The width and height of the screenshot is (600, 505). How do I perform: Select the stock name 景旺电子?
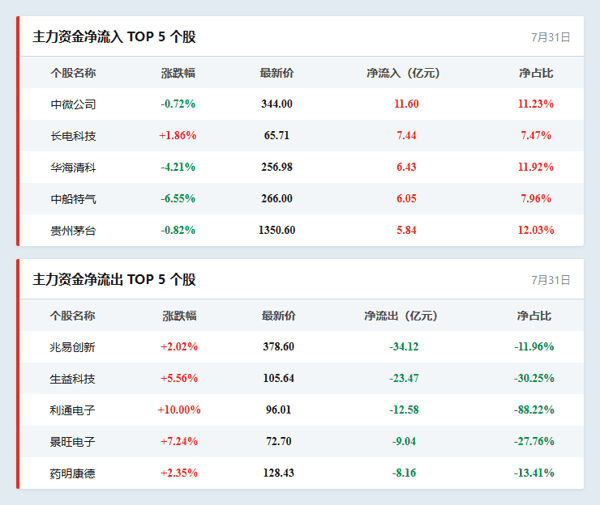[72, 442]
